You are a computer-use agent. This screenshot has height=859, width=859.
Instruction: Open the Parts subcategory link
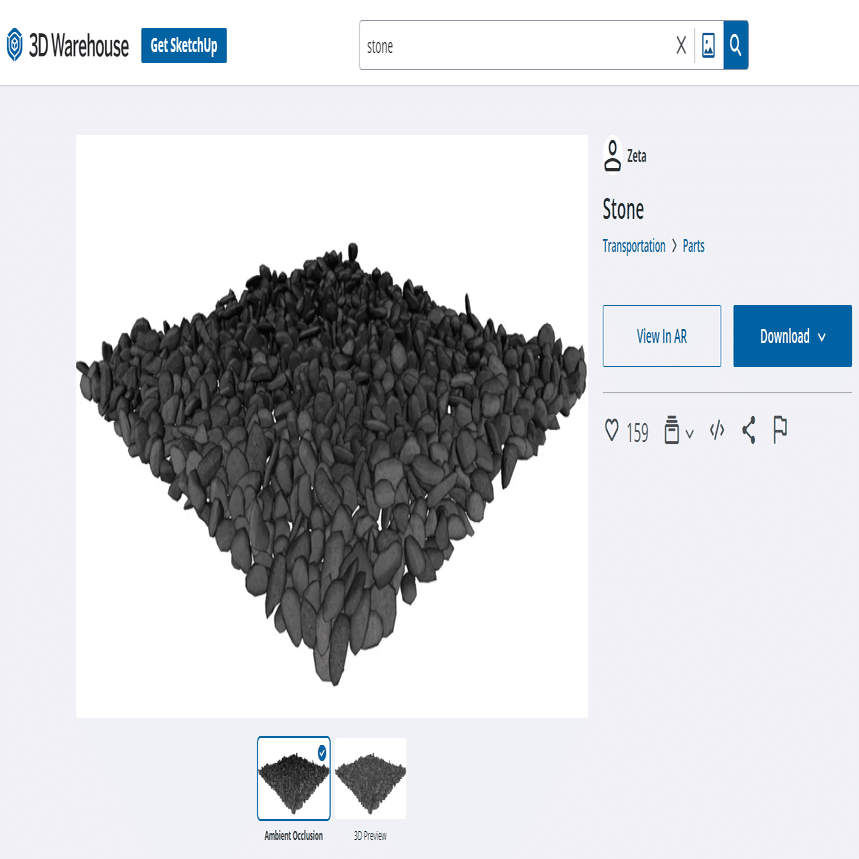coord(694,246)
